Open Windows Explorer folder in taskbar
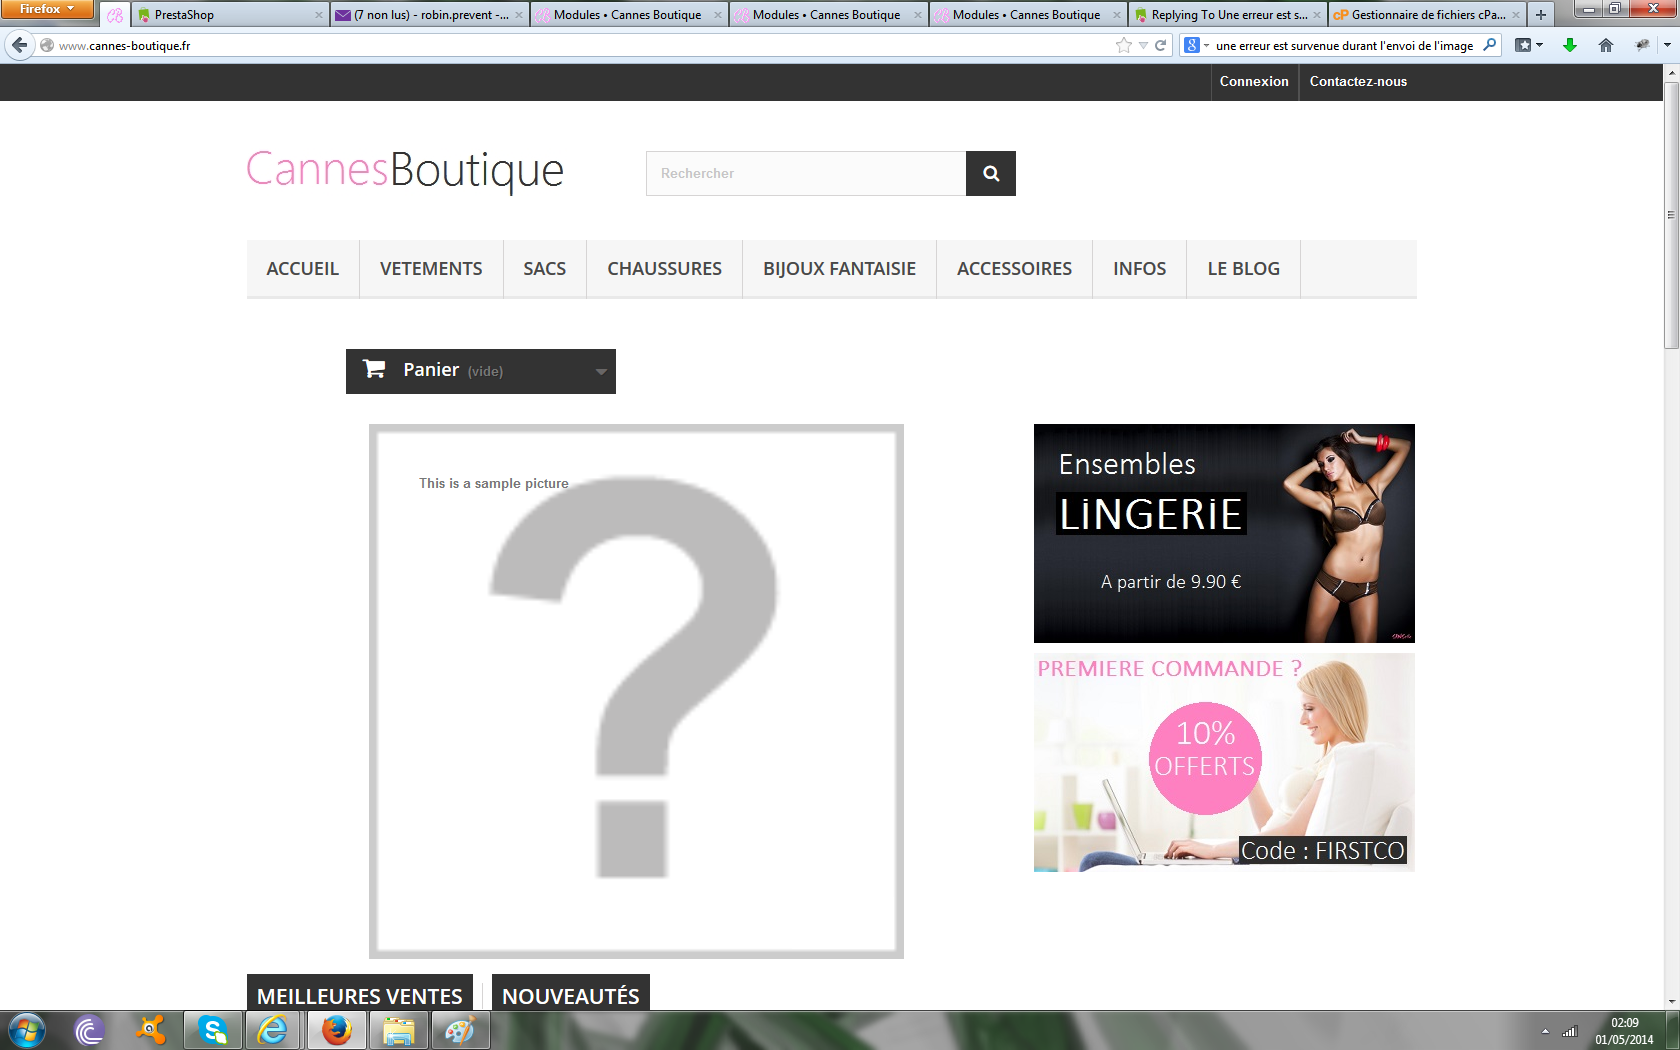This screenshot has height=1050, width=1680. click(399, 1030)
